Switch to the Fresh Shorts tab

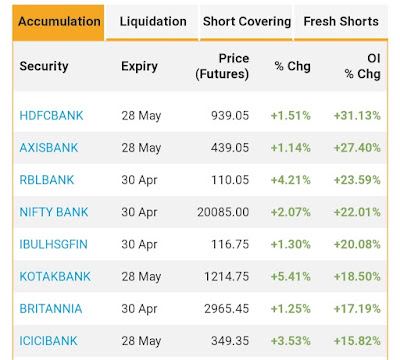(x=341, y=22)
